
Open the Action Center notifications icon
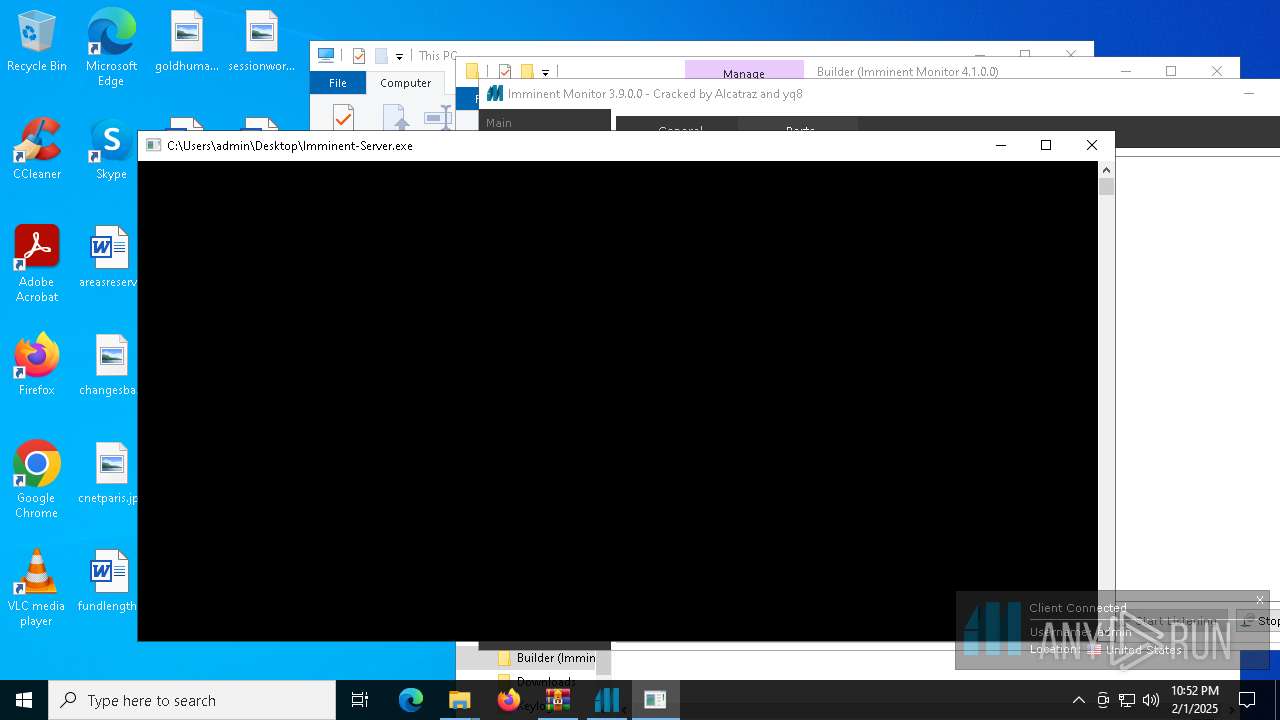(x=1247, y=700)
